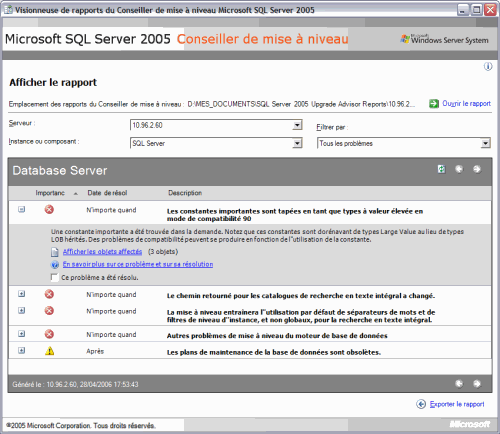Expand the plans de maintenance obsolètes row
This screenshot has height=434, width=500.
21,350
